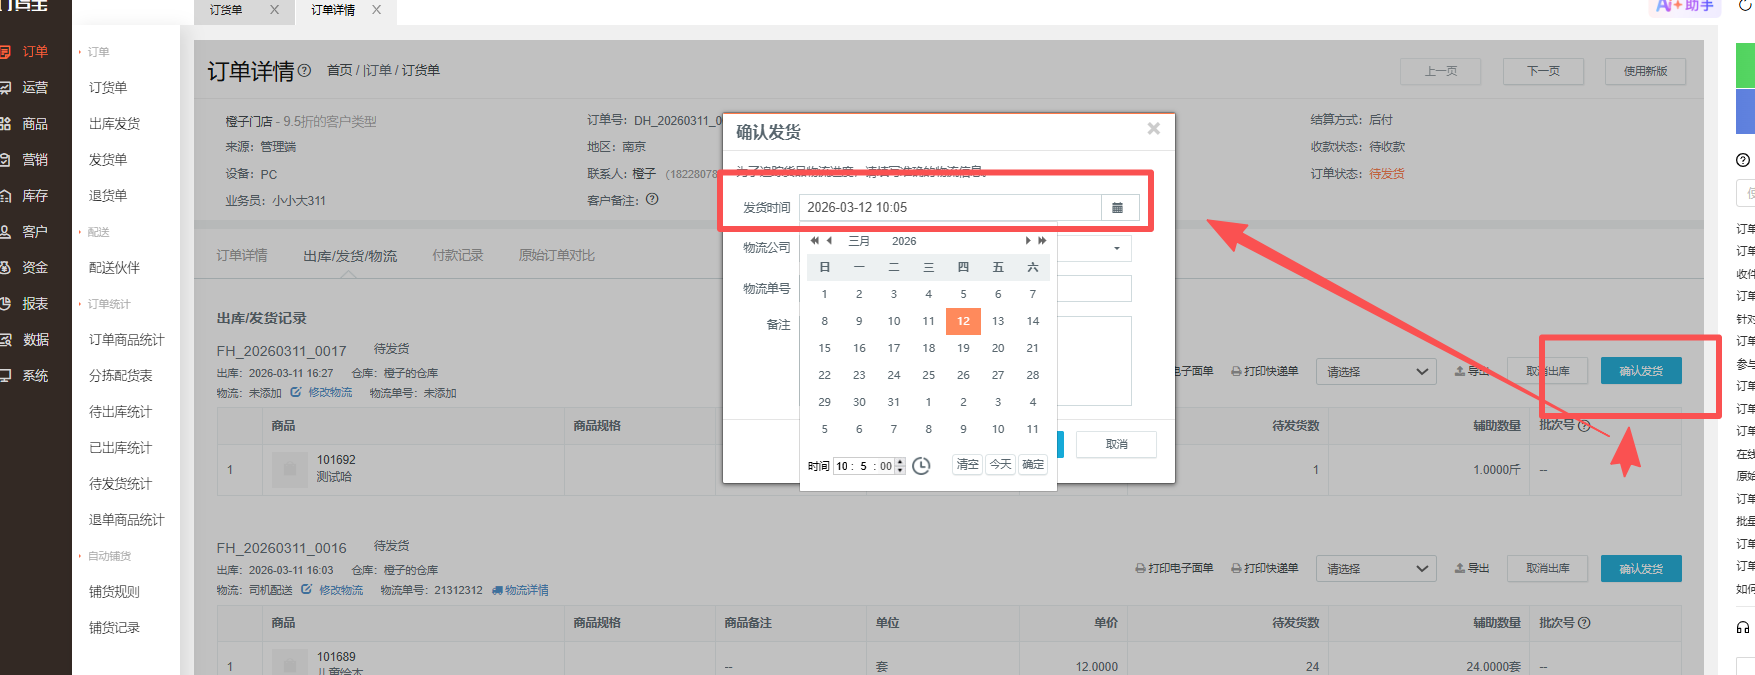Switch to 付款记录 tab
The height and width of the screenshot is (675, 1755).
(x=457, y=256)
